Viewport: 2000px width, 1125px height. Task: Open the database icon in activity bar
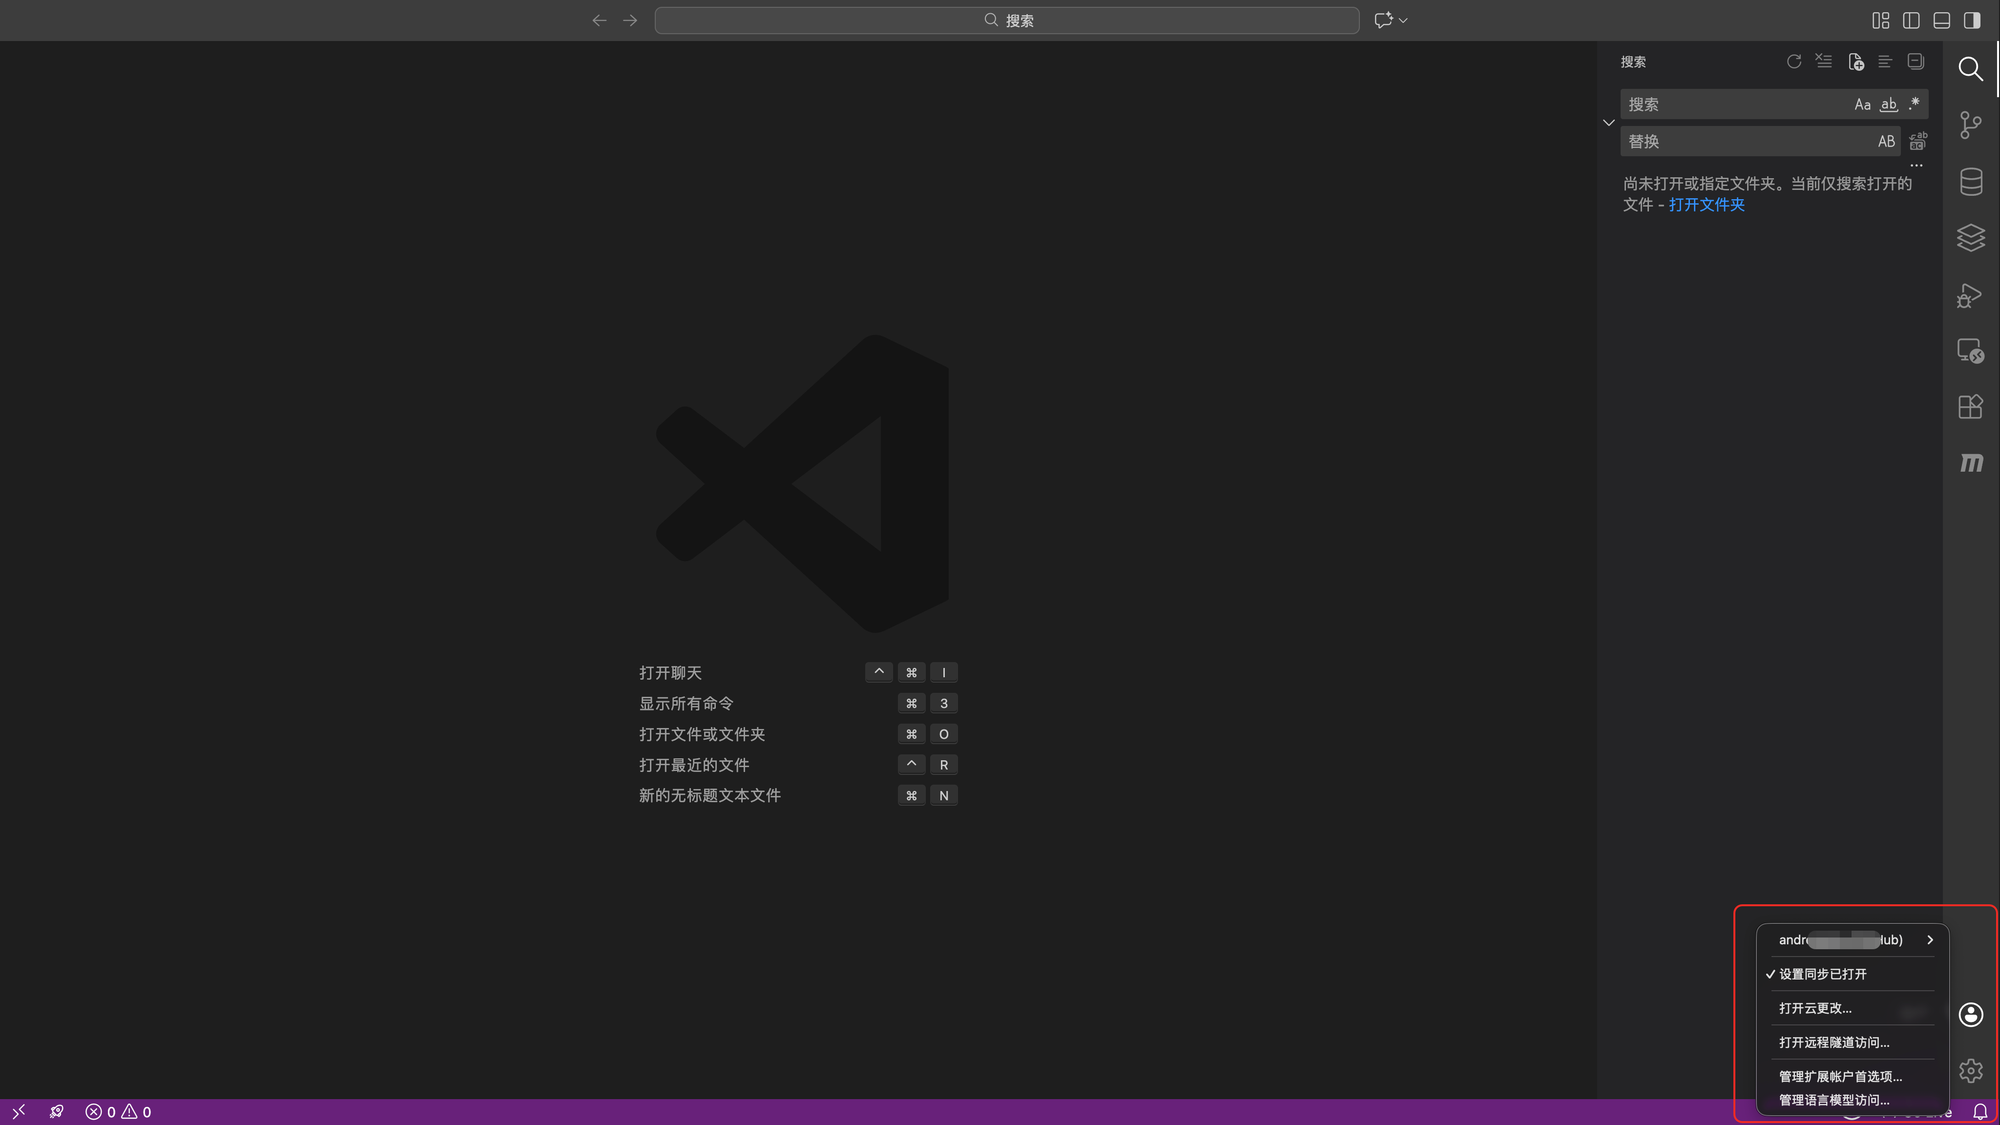1970,182
